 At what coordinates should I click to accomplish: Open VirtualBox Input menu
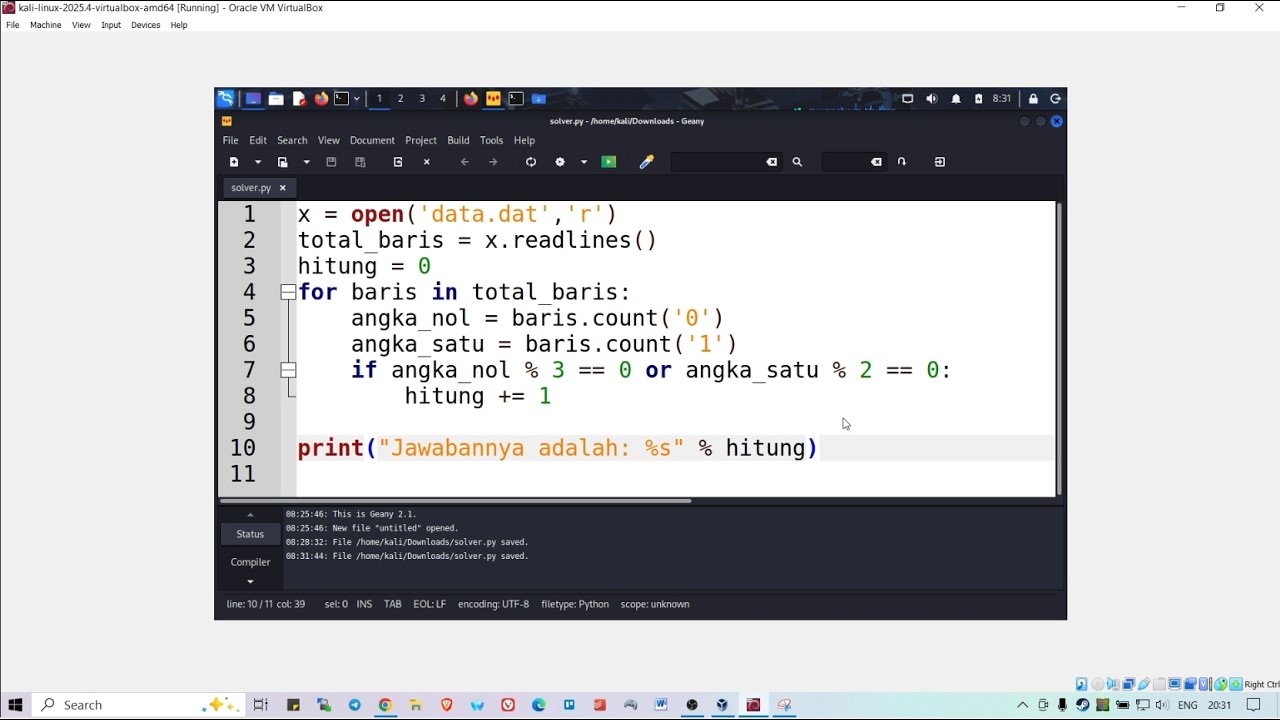[111, 25]
